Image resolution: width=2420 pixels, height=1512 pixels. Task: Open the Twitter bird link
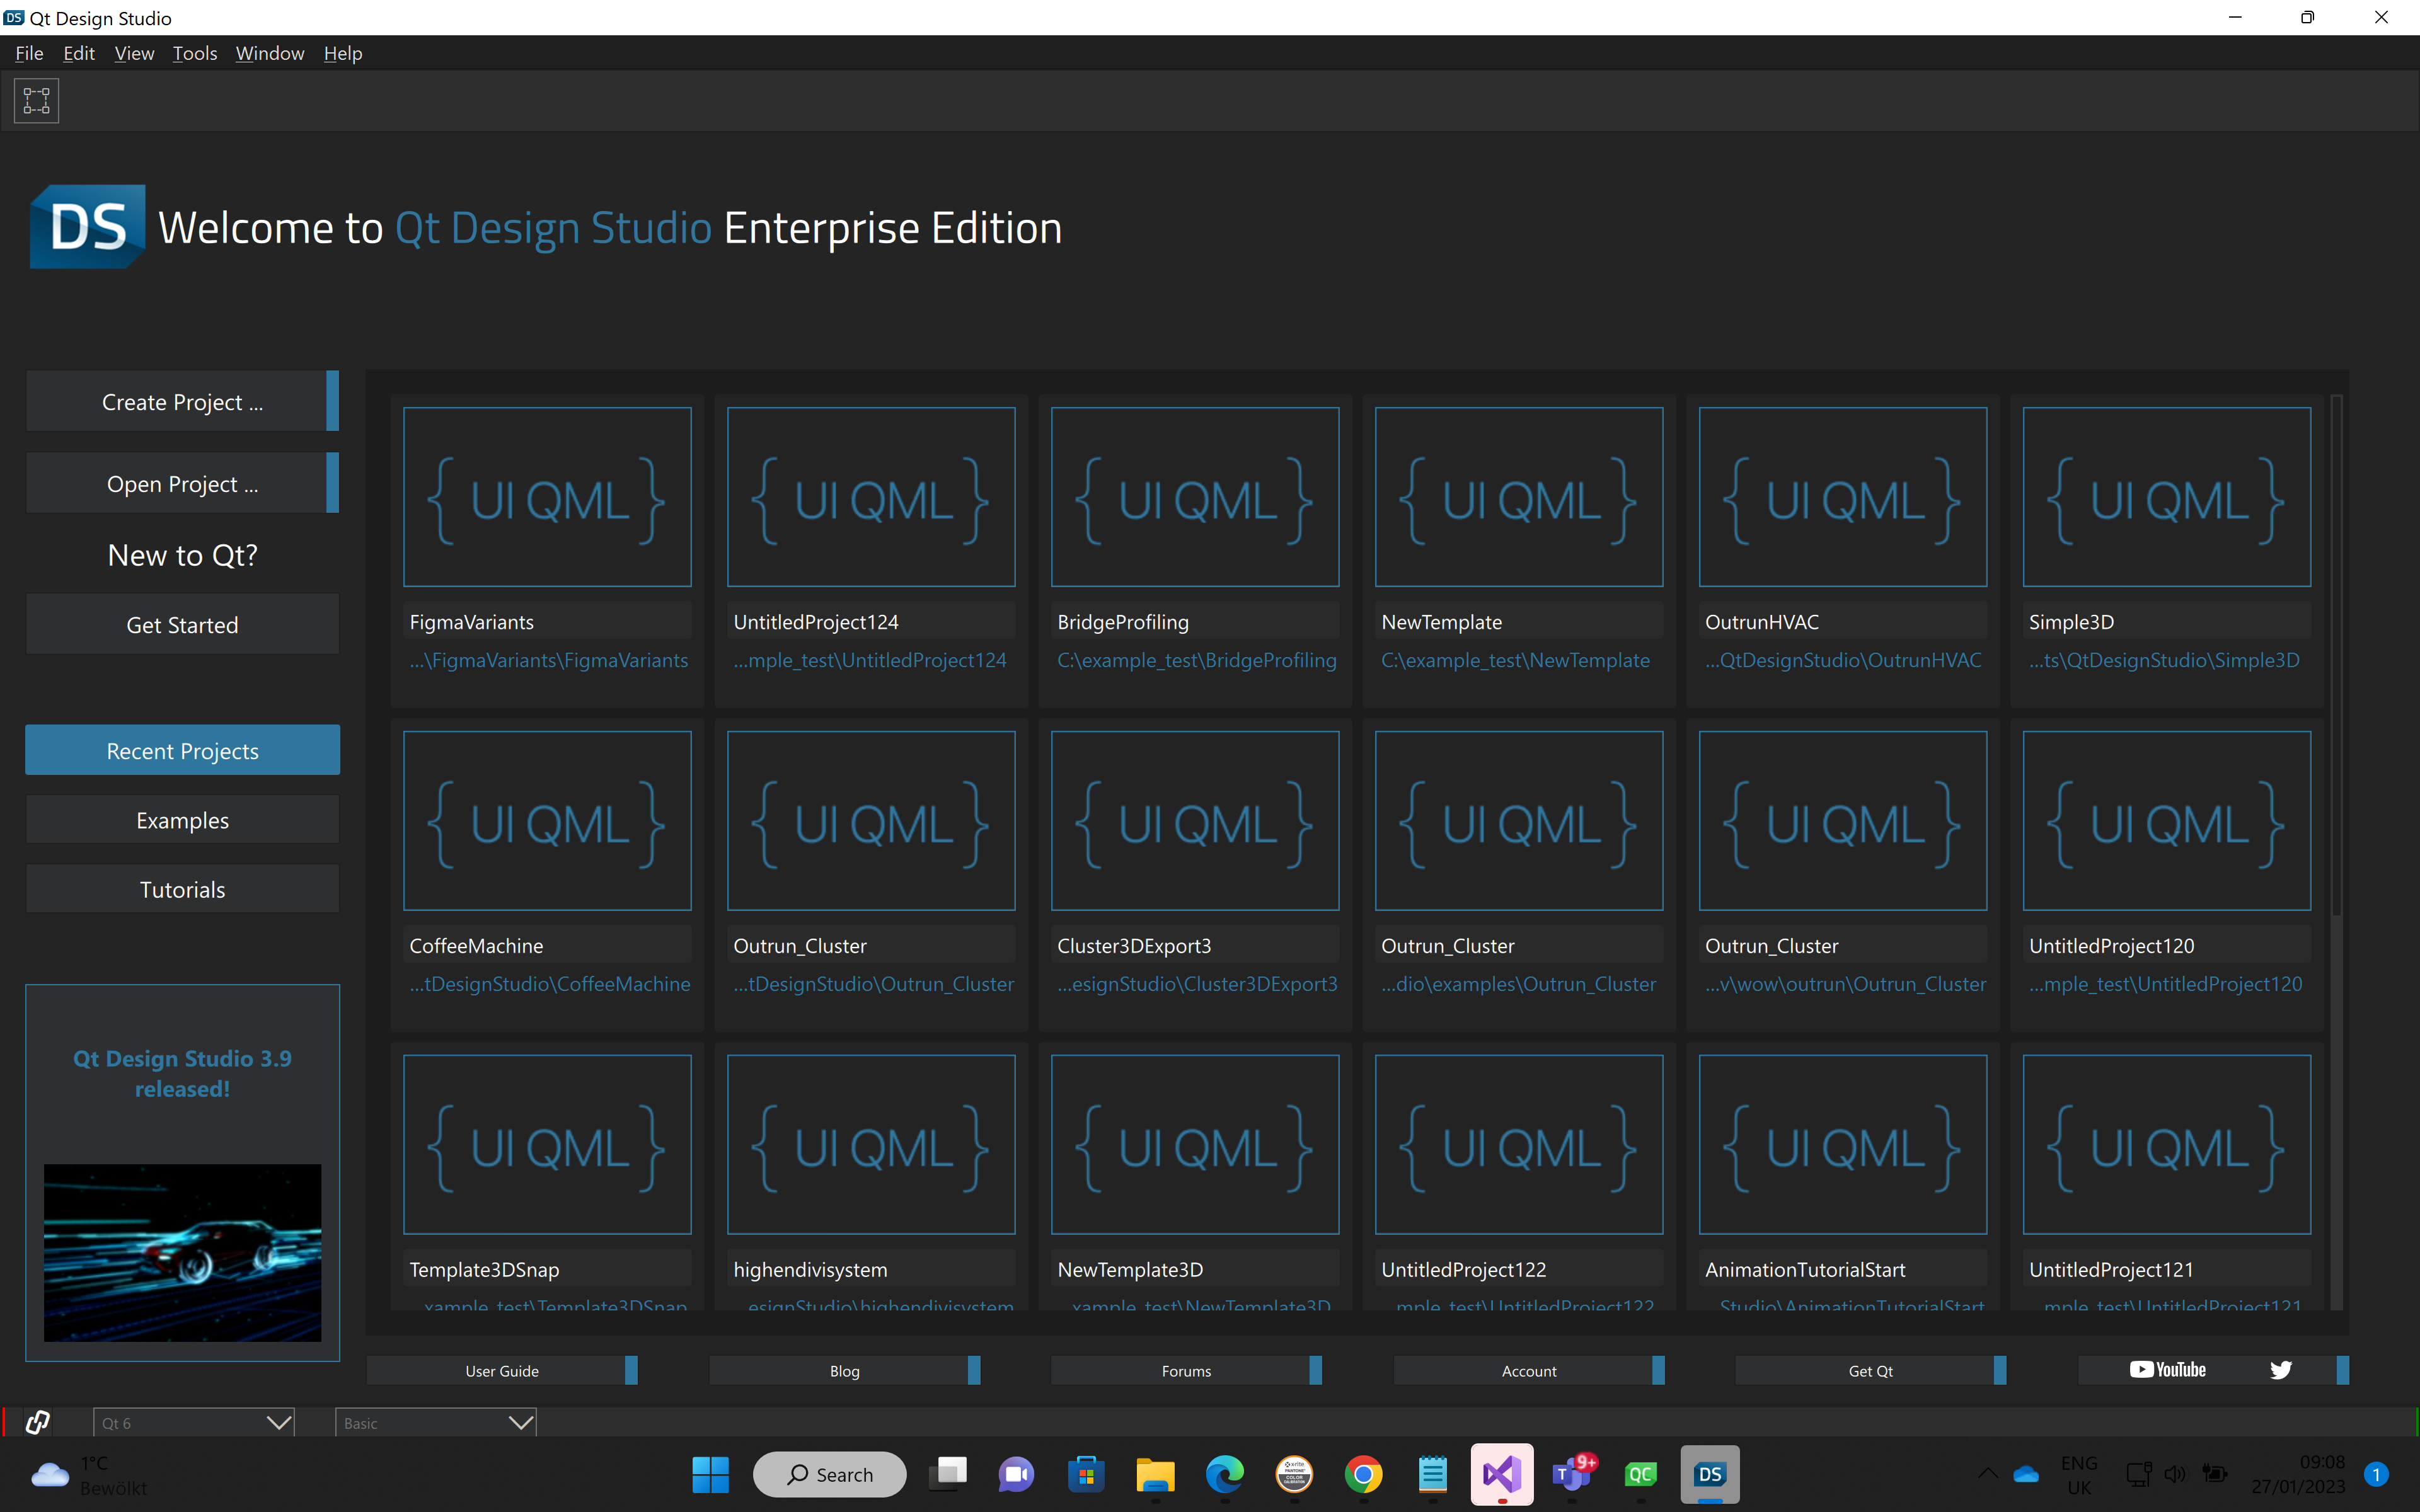tap(2280, 1370)
